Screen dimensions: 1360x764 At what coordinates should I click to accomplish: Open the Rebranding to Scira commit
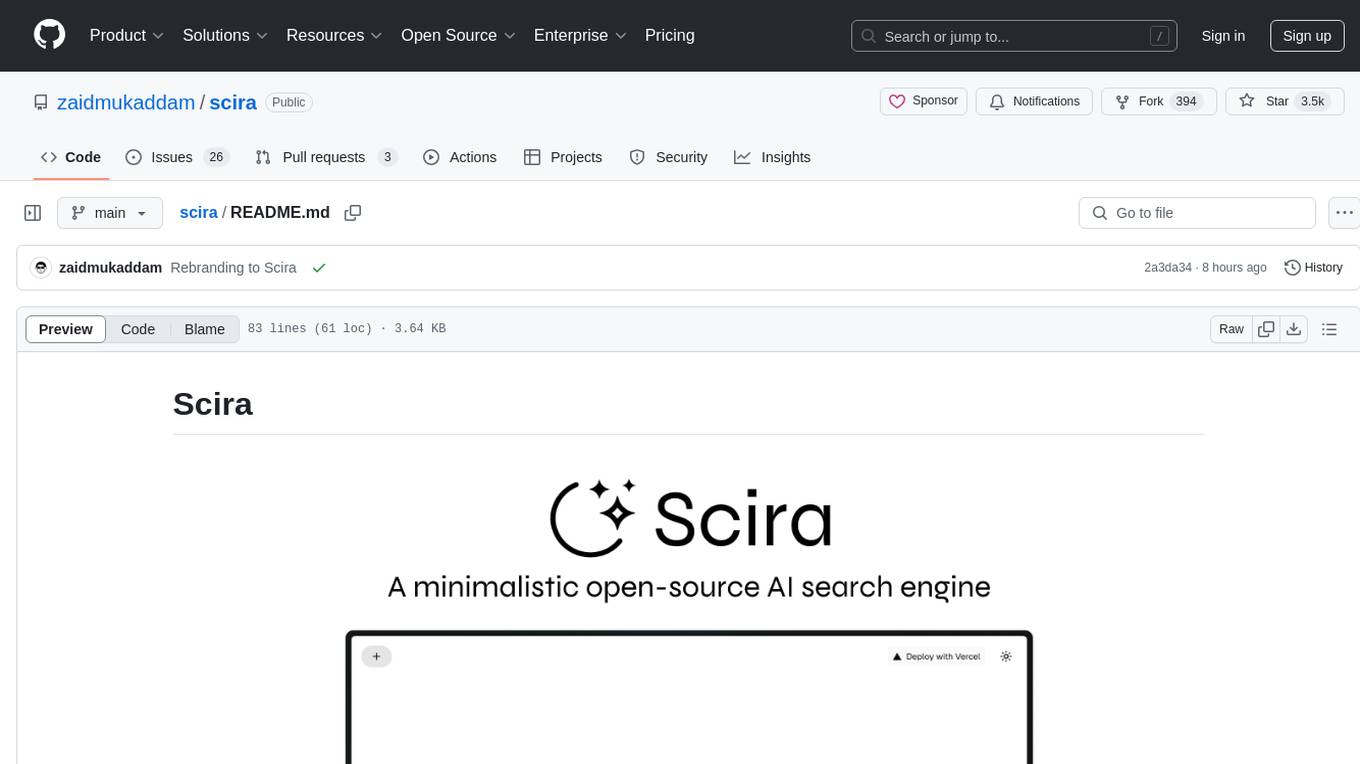click(x=233, y=268)
